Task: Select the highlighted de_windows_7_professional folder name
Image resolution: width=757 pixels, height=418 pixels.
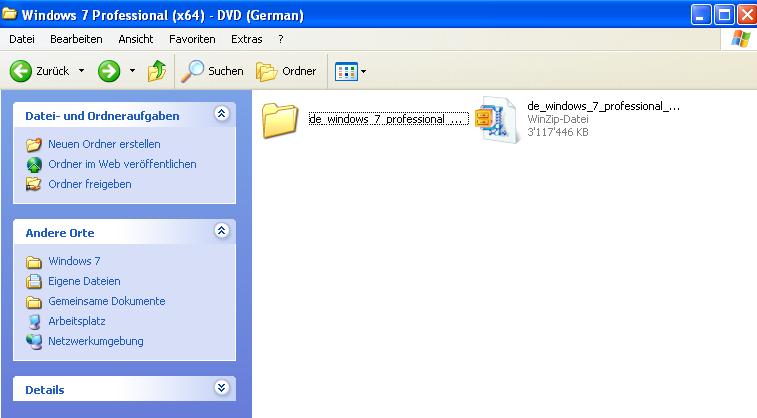Action: click(x=389, y=119)
